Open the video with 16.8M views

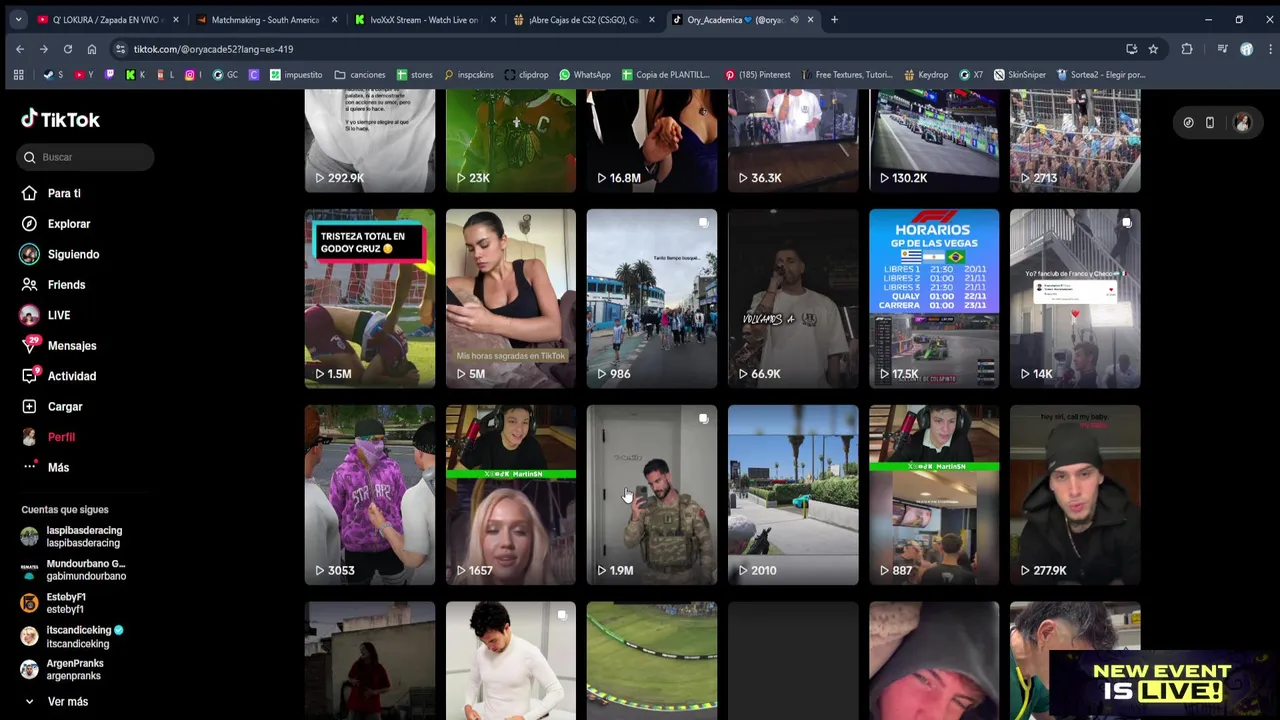pos(652,140)
